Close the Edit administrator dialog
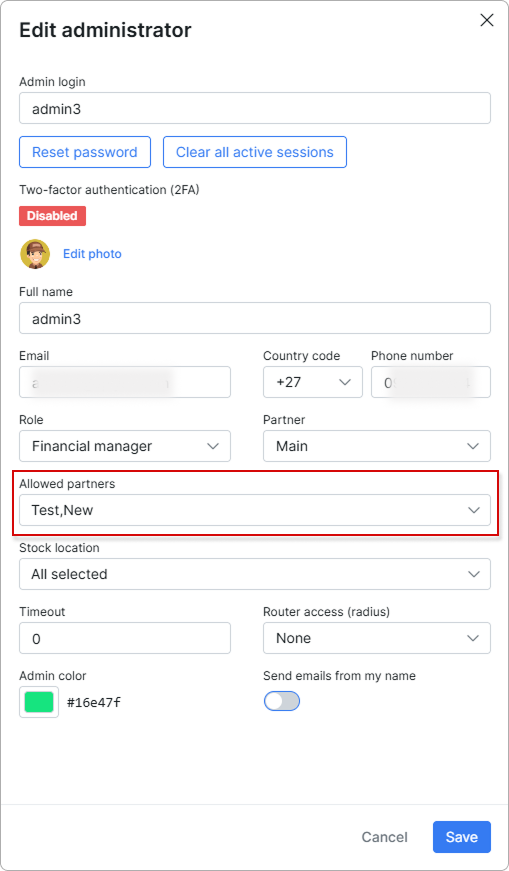 (x=487, y=21)
